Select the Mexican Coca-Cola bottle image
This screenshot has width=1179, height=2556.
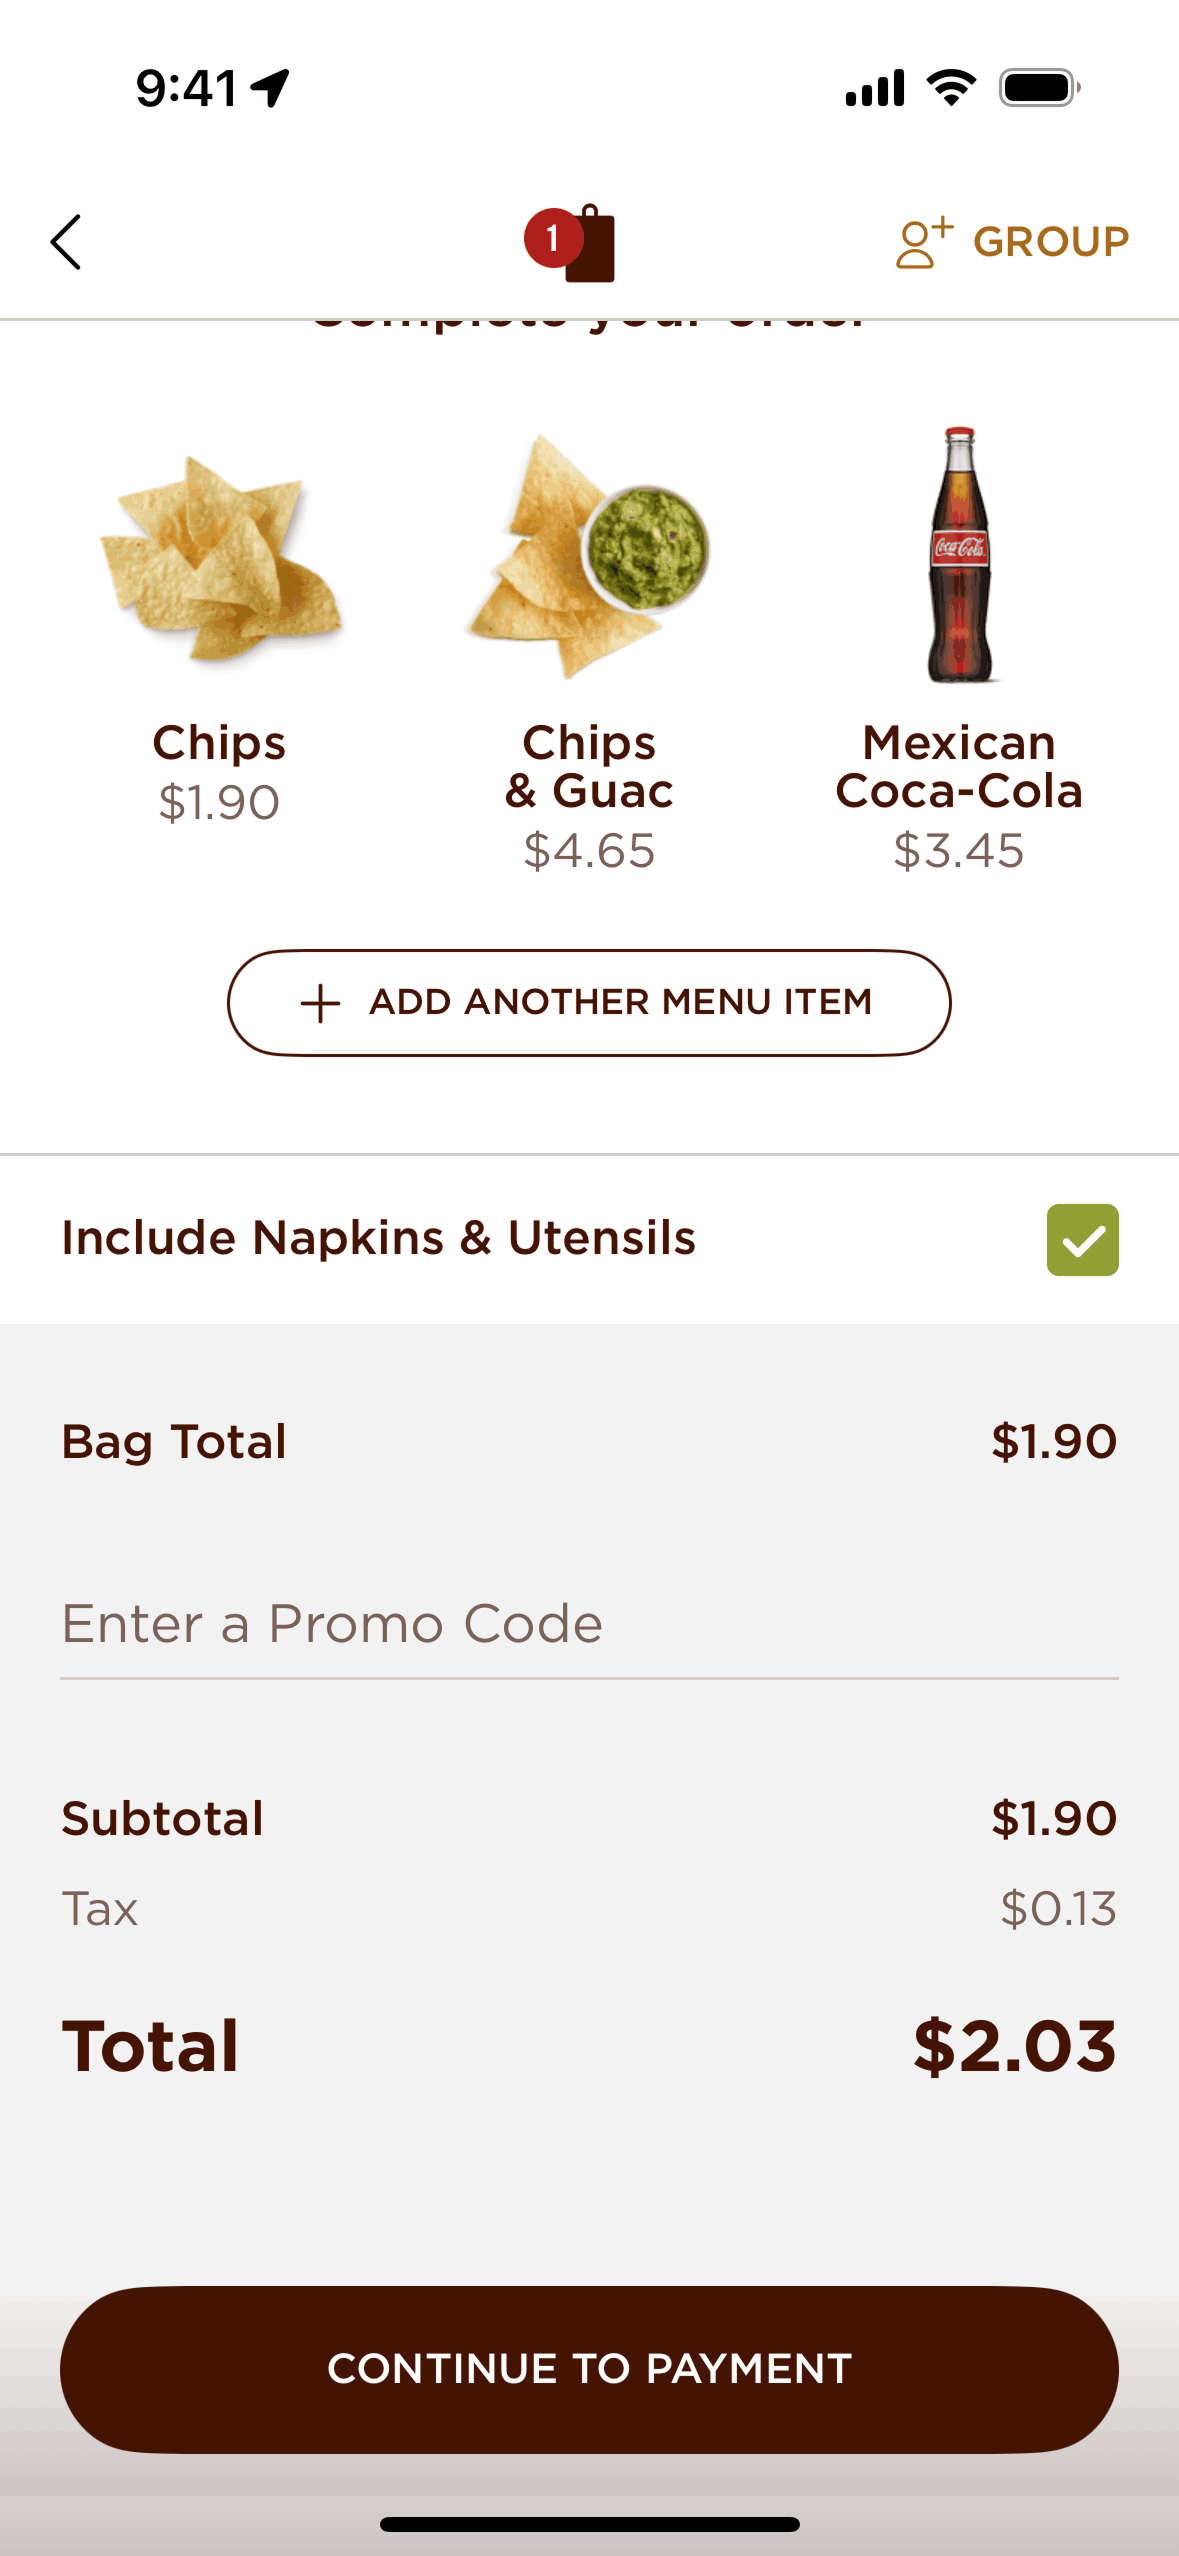click(x=959, y=555)
